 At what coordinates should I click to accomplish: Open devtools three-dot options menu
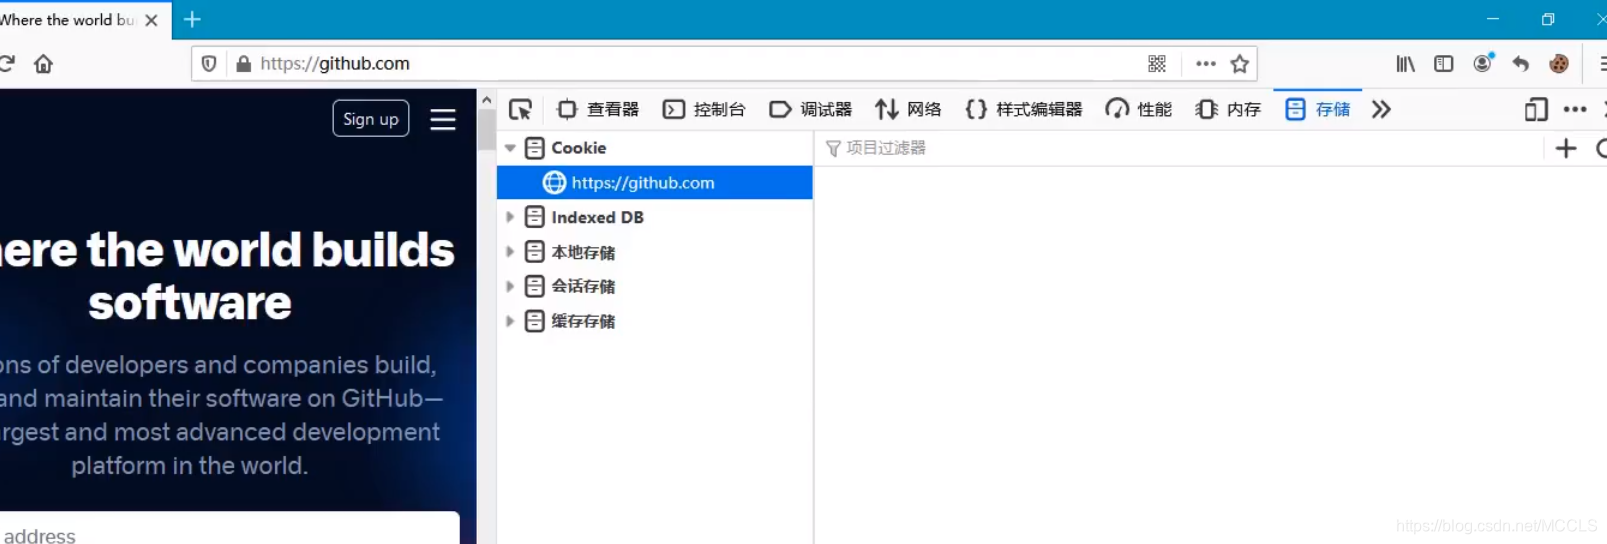(x=1575, y=110)
